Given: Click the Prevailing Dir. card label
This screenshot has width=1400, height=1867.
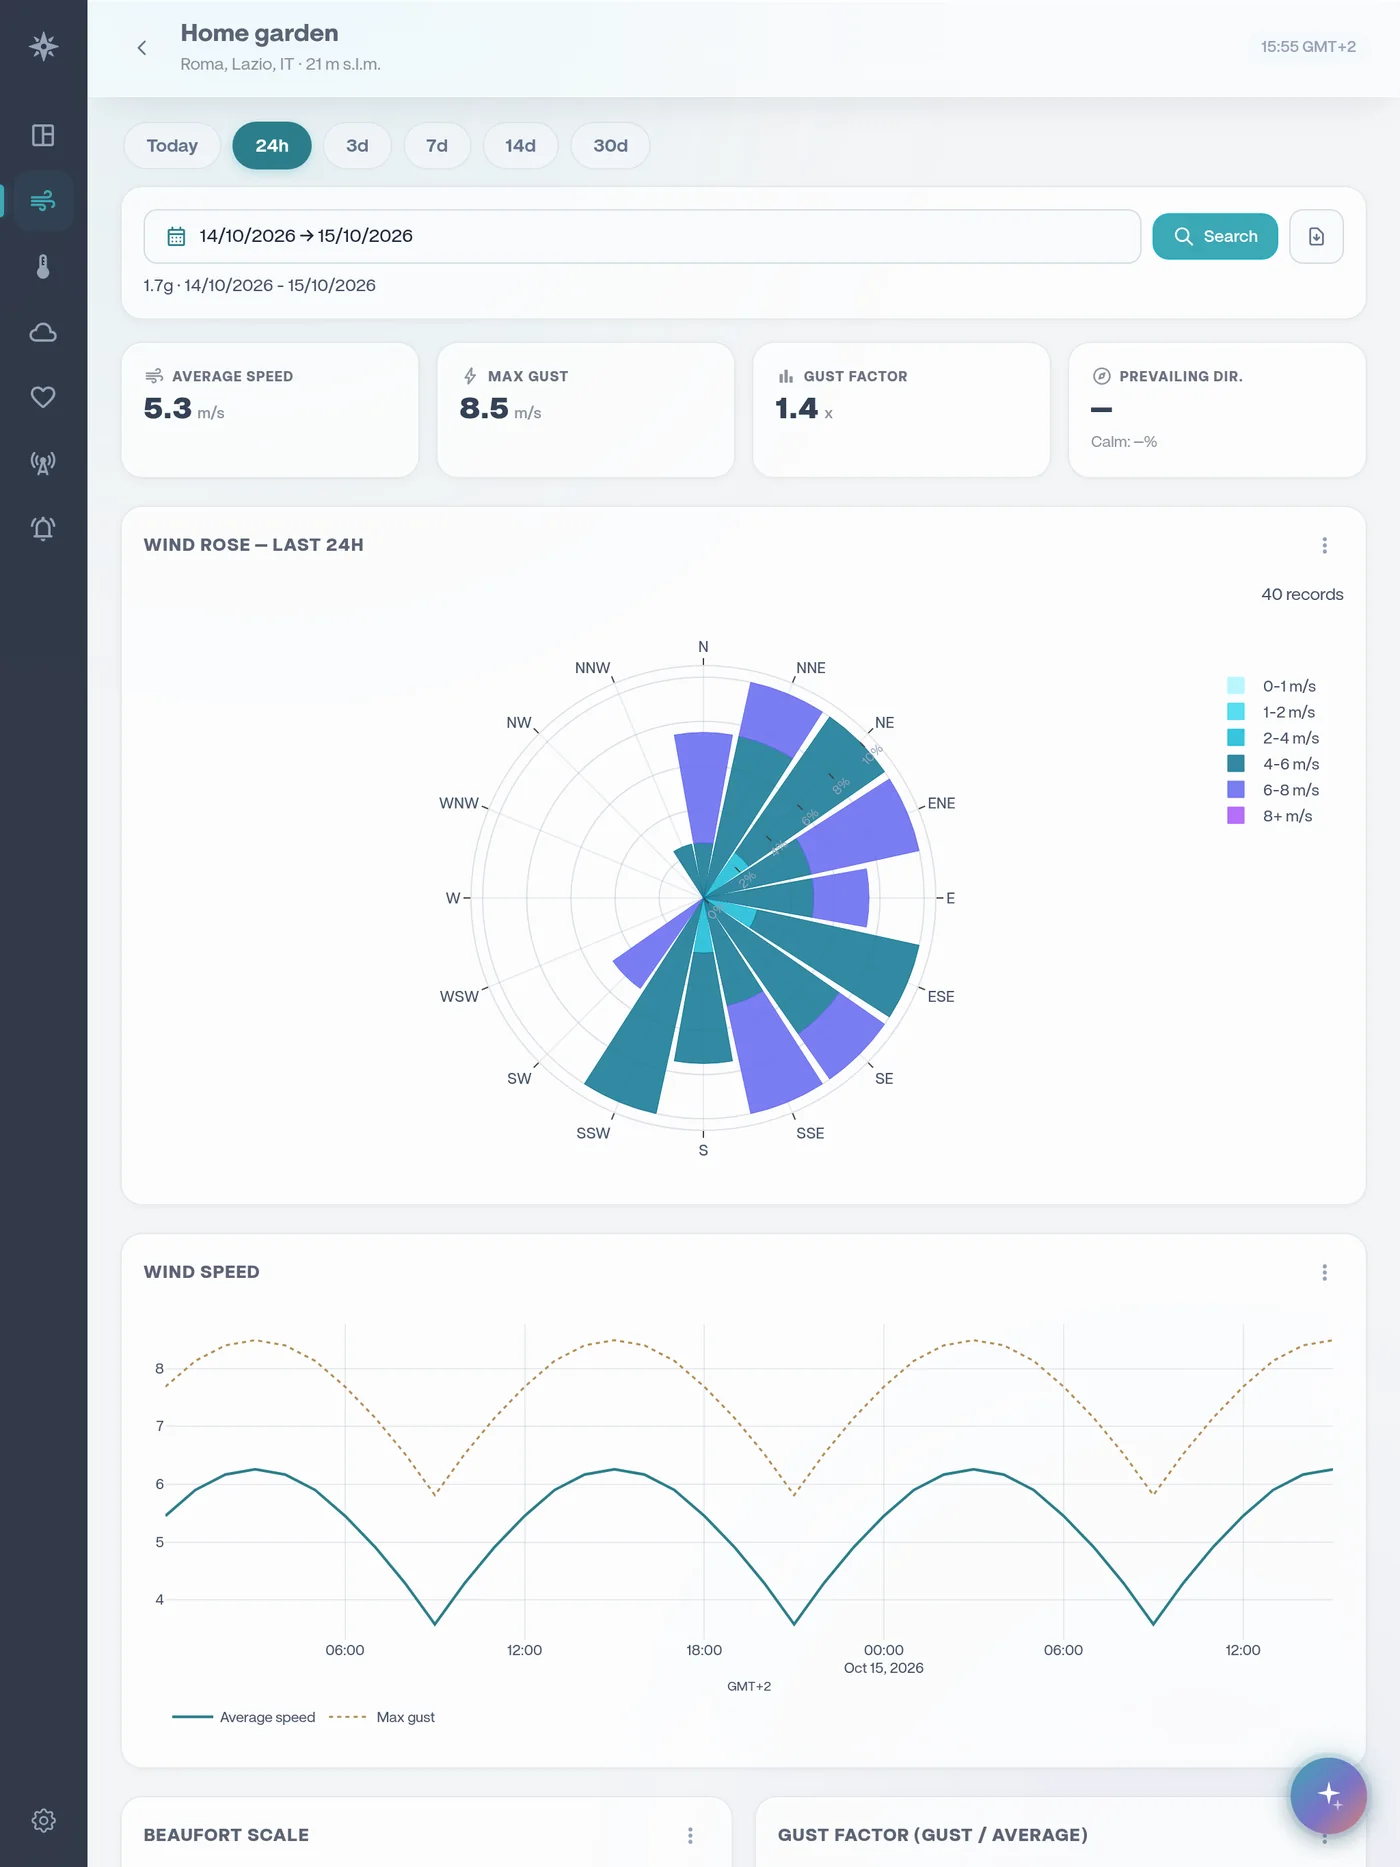Looking at the screenshot, I should 1181,376.
